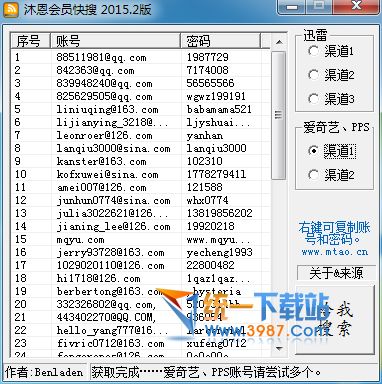Select account lijianying_3218@...

coord(112,122)
